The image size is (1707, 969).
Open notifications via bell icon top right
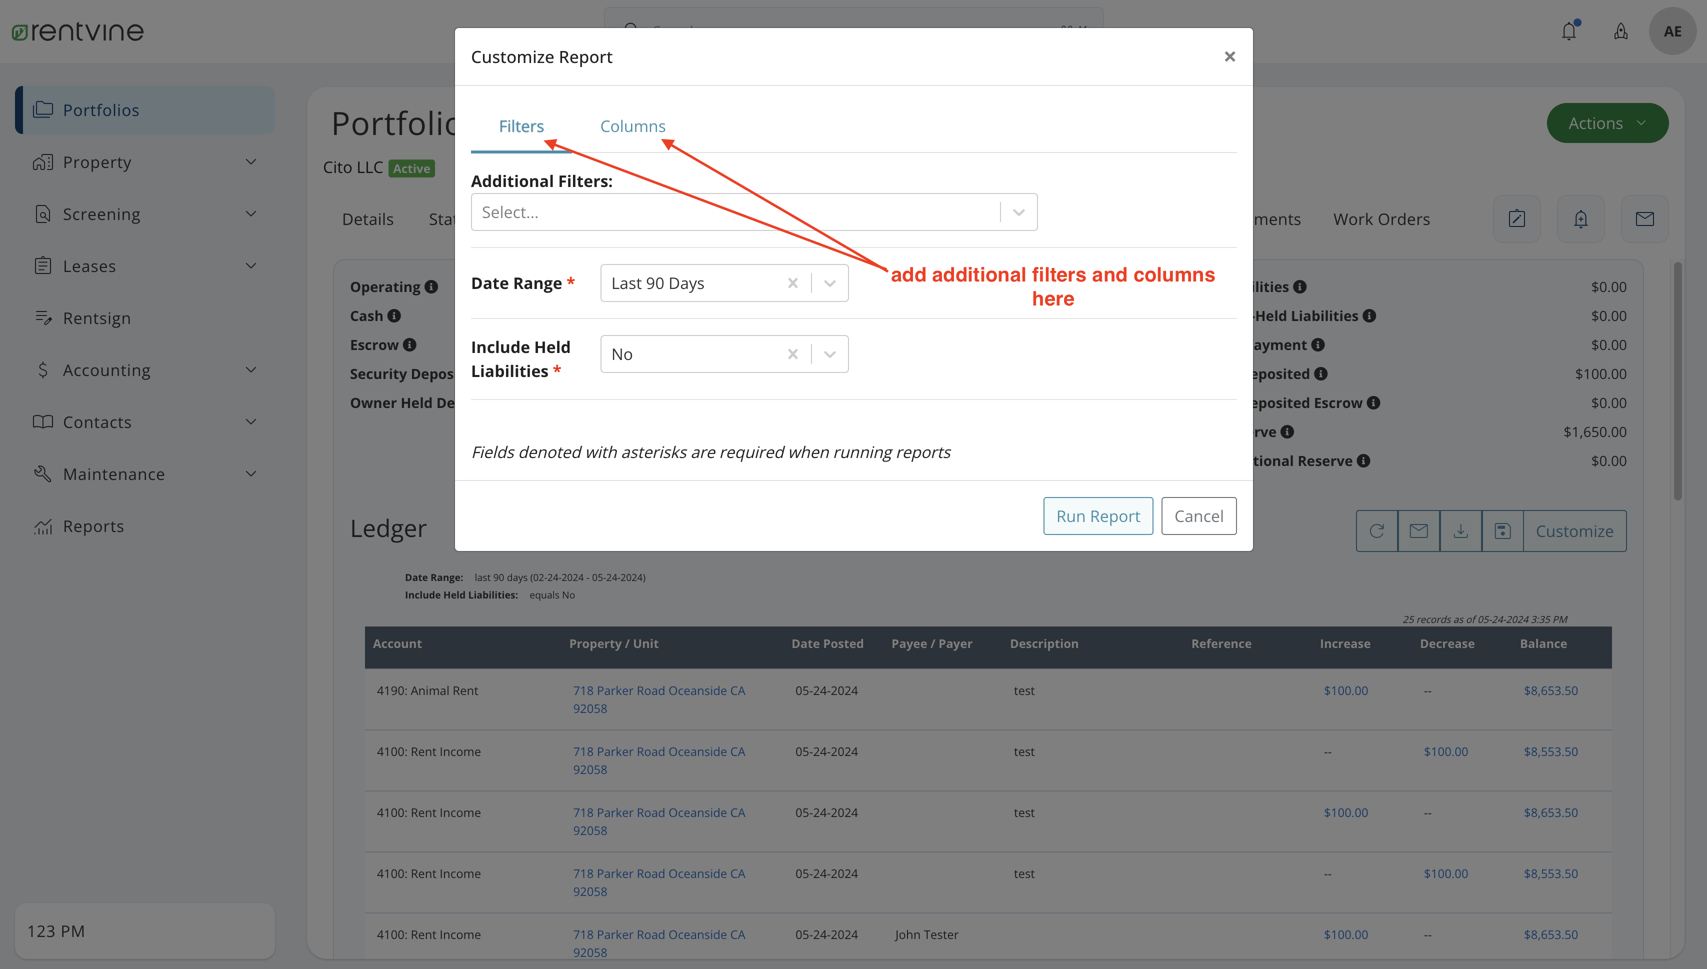pyautogui.click(x=1568, y=31)
